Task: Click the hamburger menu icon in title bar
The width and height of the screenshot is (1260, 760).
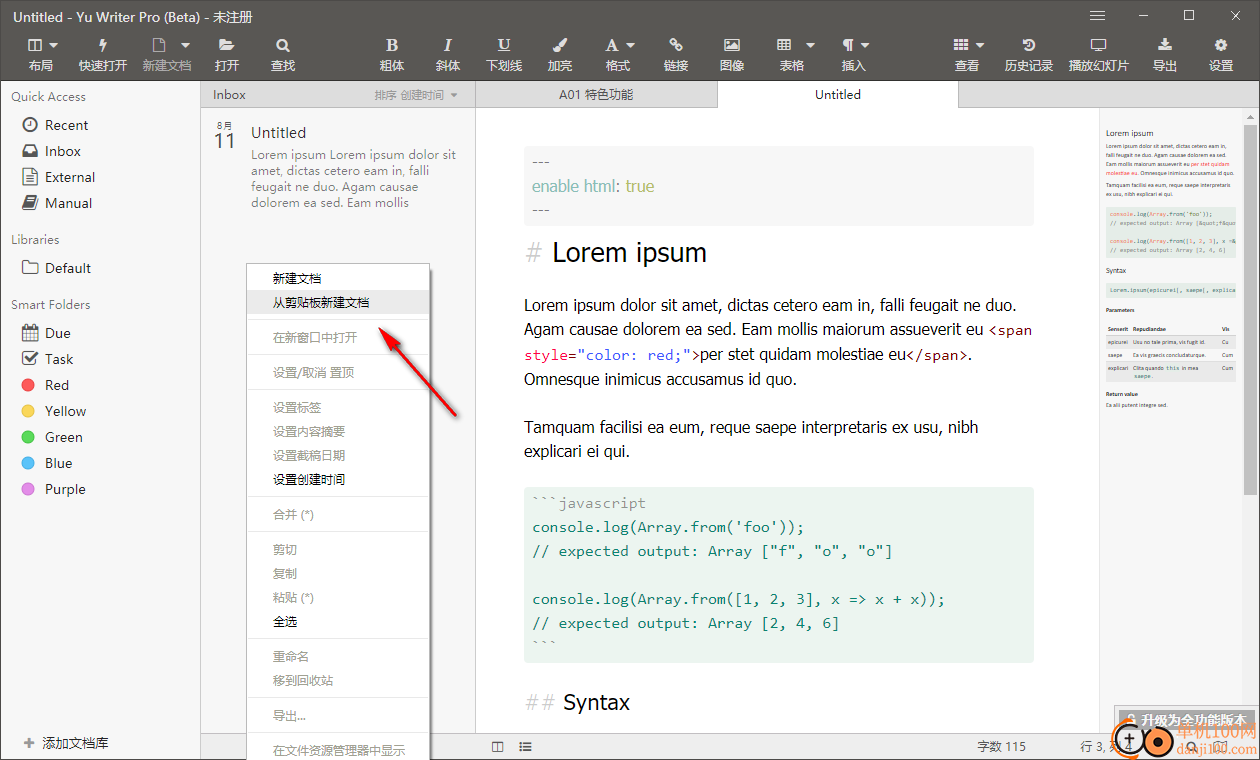Action: click(x=1097, y=16)
